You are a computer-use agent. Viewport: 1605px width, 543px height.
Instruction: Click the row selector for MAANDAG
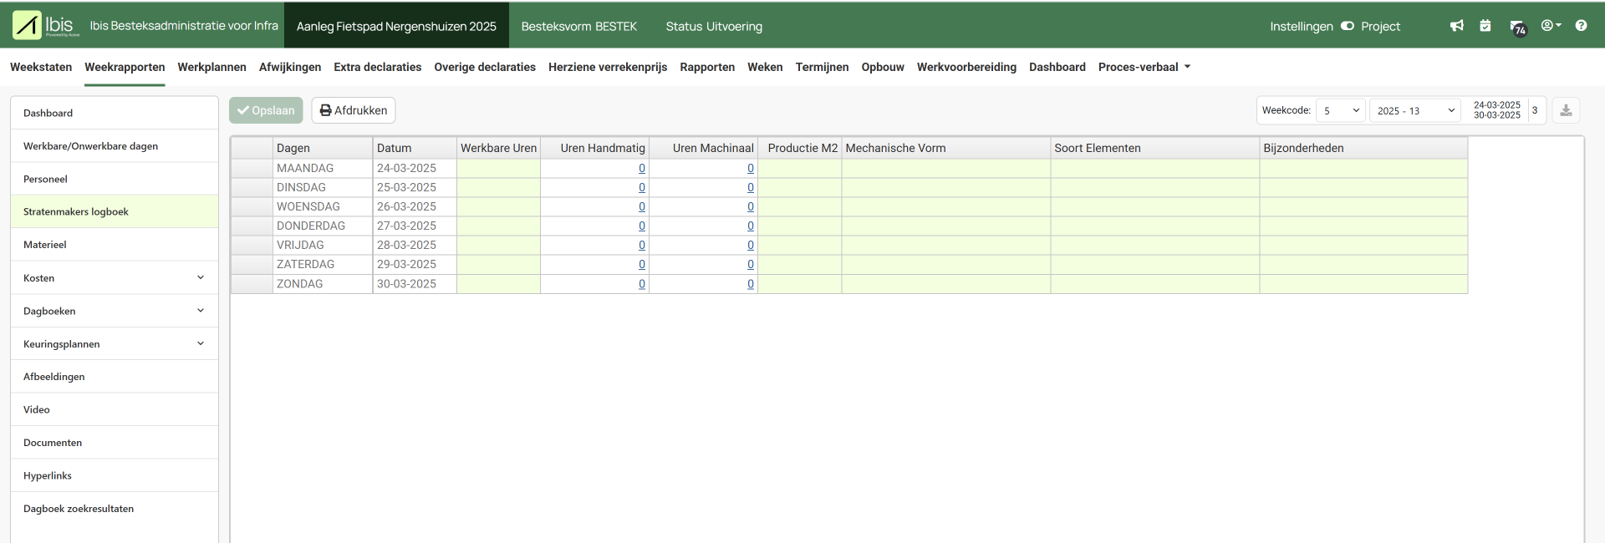tap(252, 168)
